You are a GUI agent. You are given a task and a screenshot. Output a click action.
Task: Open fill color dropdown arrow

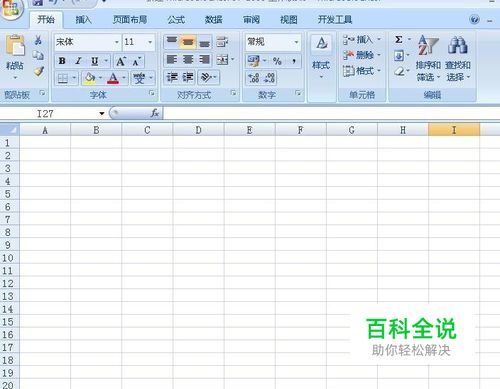100,78
